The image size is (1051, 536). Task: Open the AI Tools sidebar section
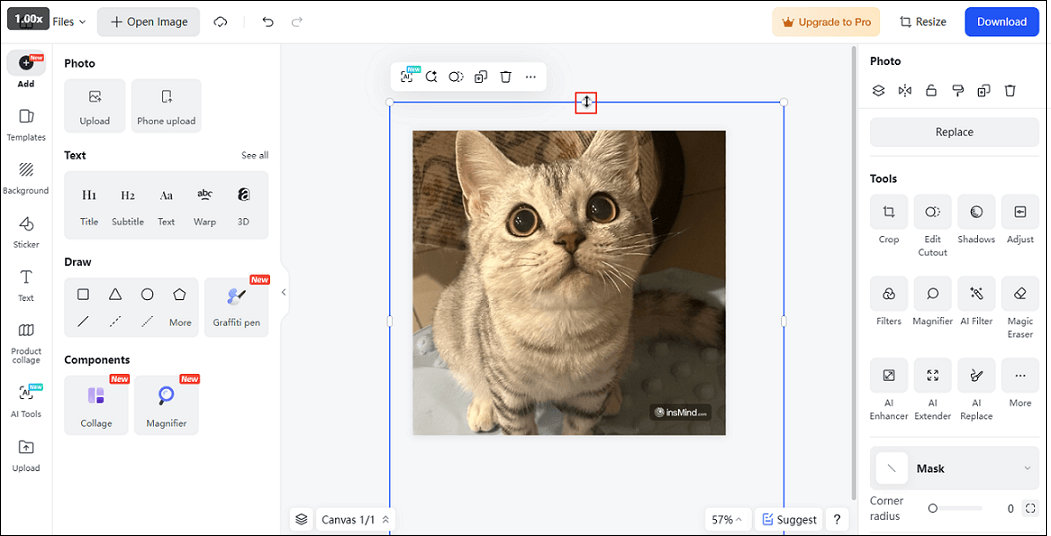[26, 401]
